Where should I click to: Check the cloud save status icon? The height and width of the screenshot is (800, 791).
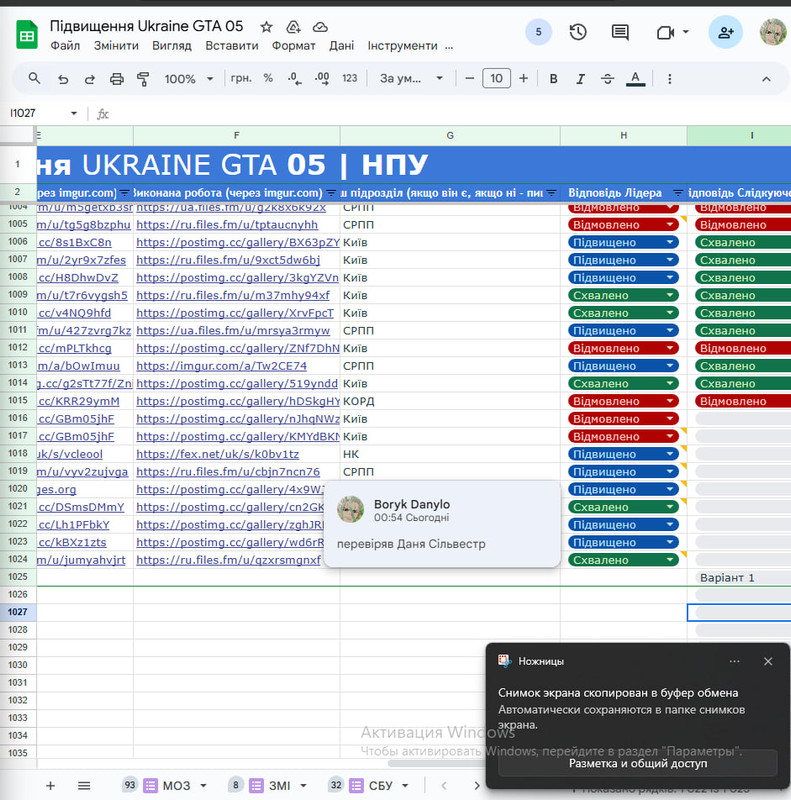coord(320,27)
